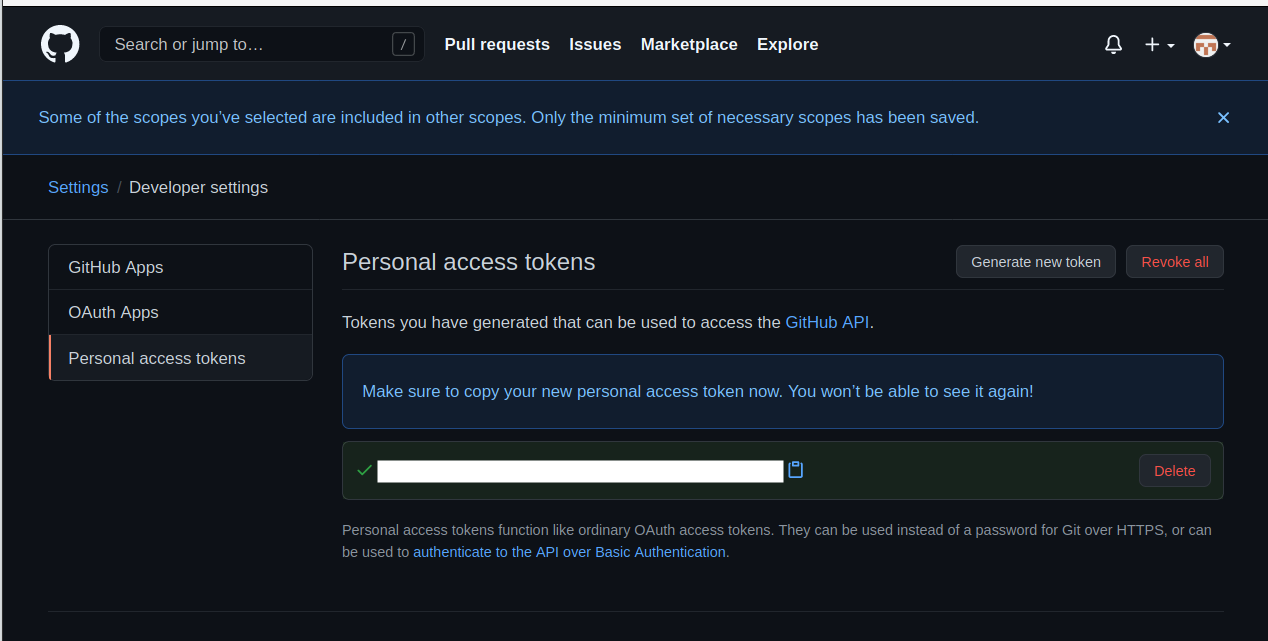Click the GitHub Octocat logo

pyautogui.click(x=60, y=45)
